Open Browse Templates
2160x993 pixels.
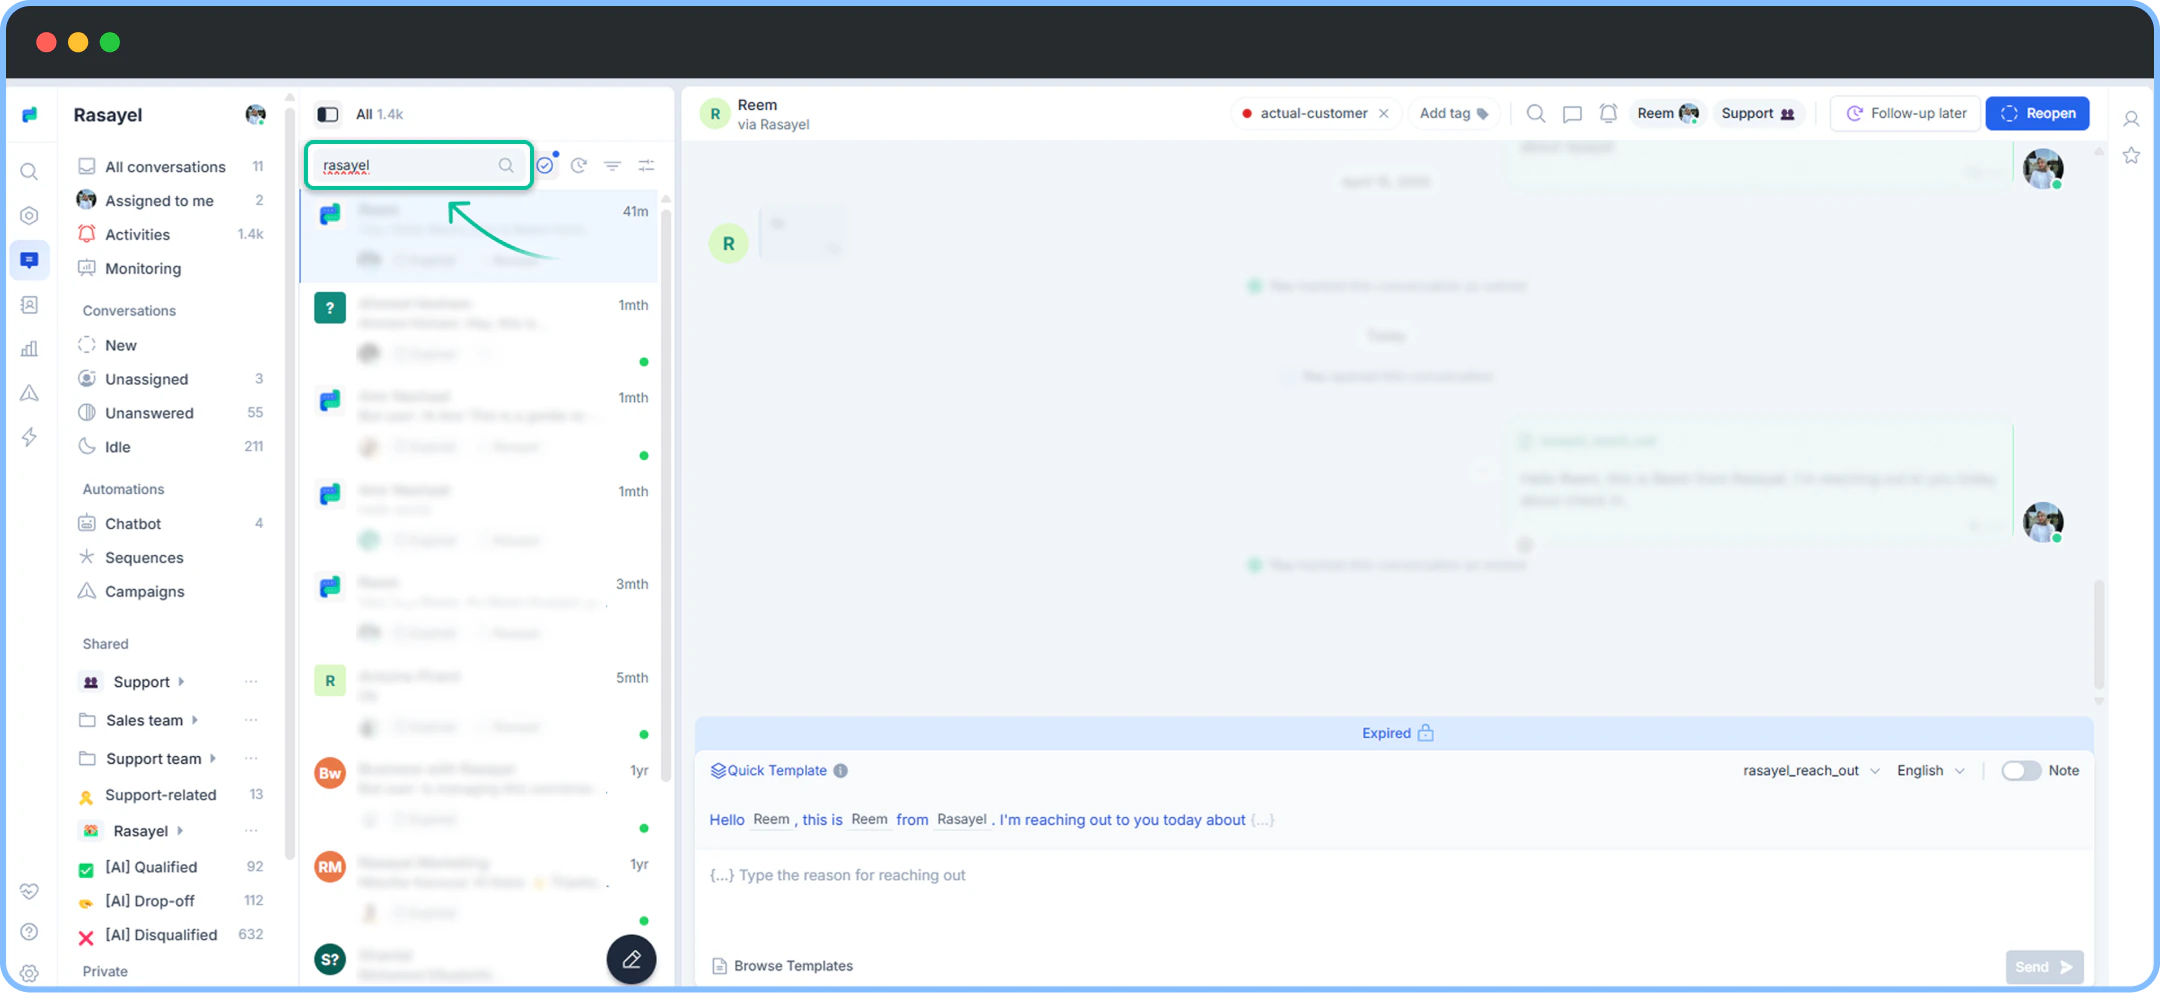782,966
